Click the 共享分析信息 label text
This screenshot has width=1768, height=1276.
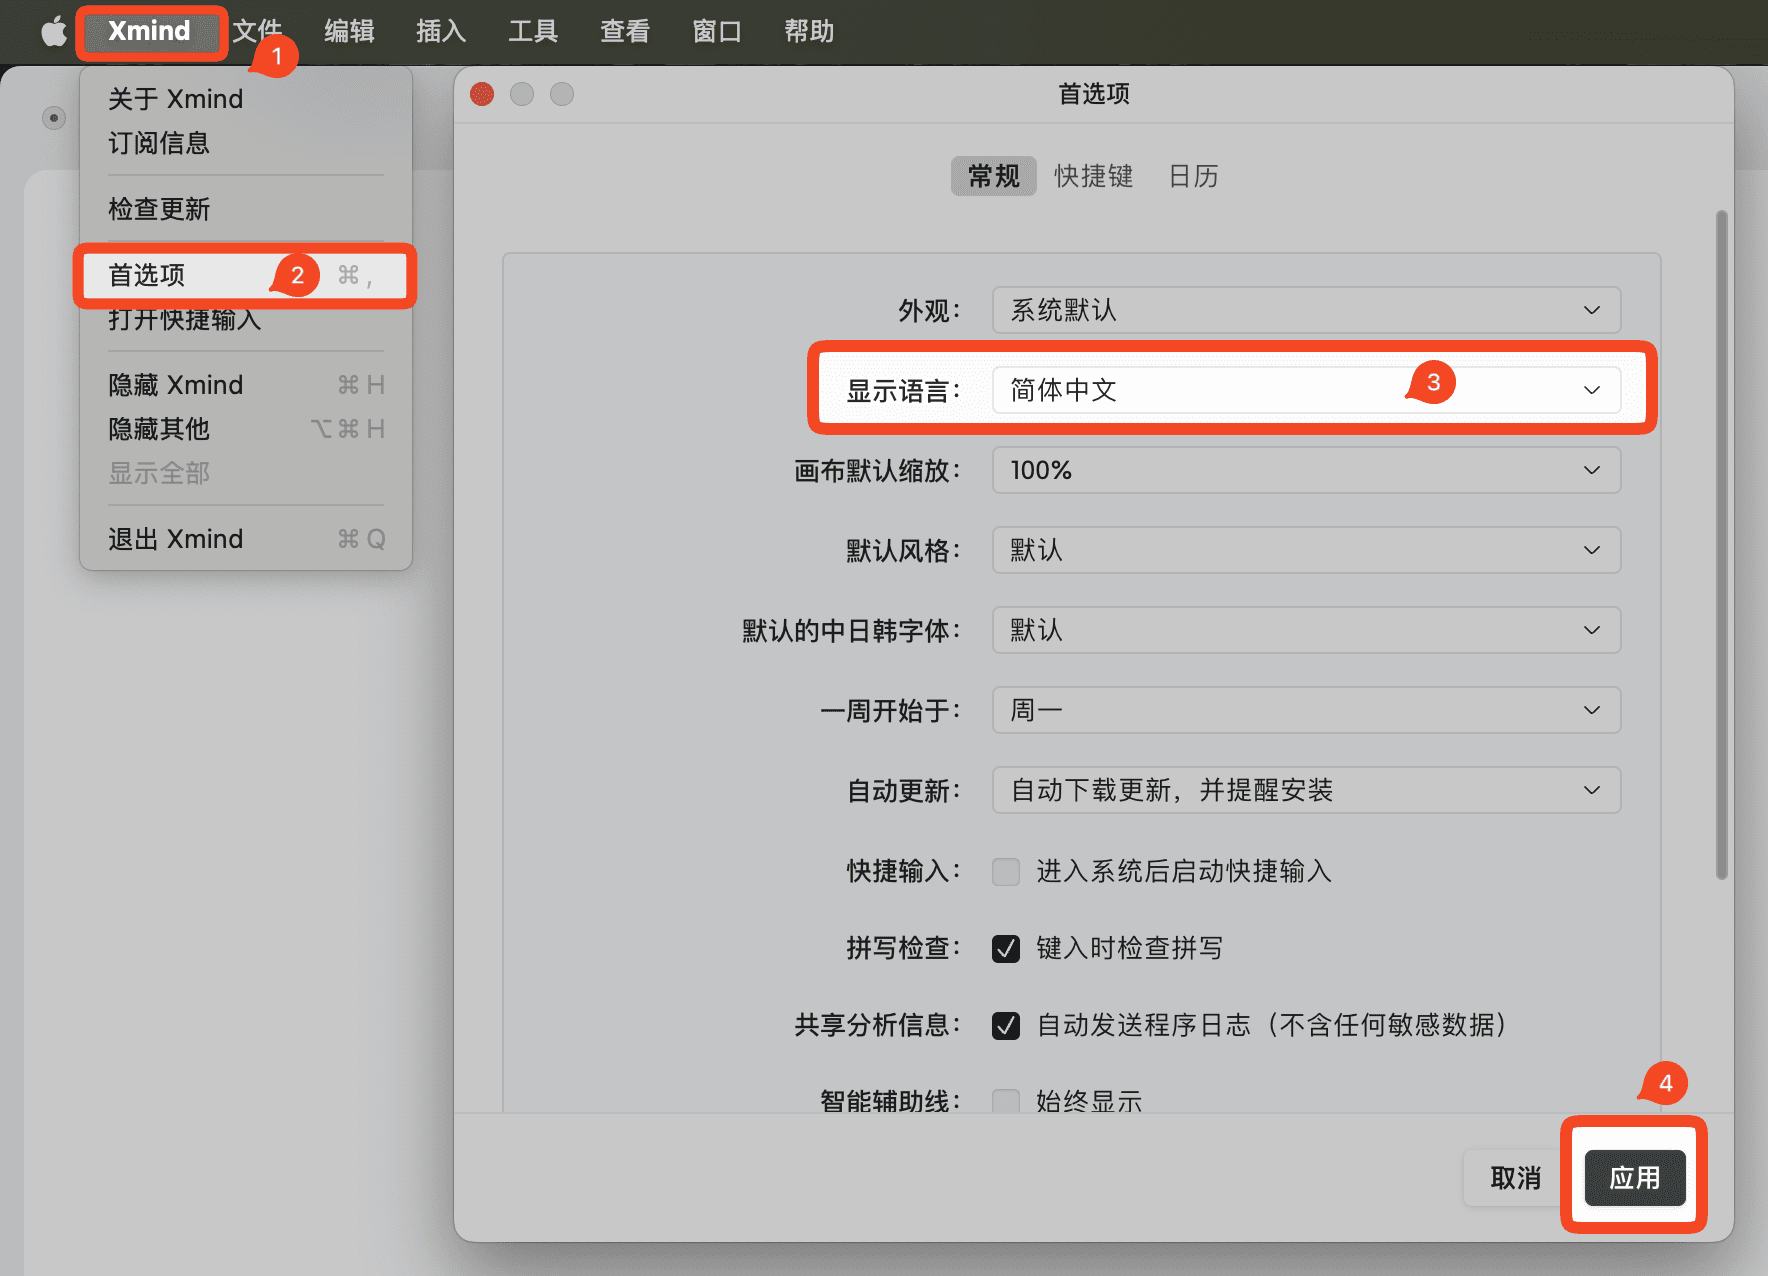(x=877, y=1025)
